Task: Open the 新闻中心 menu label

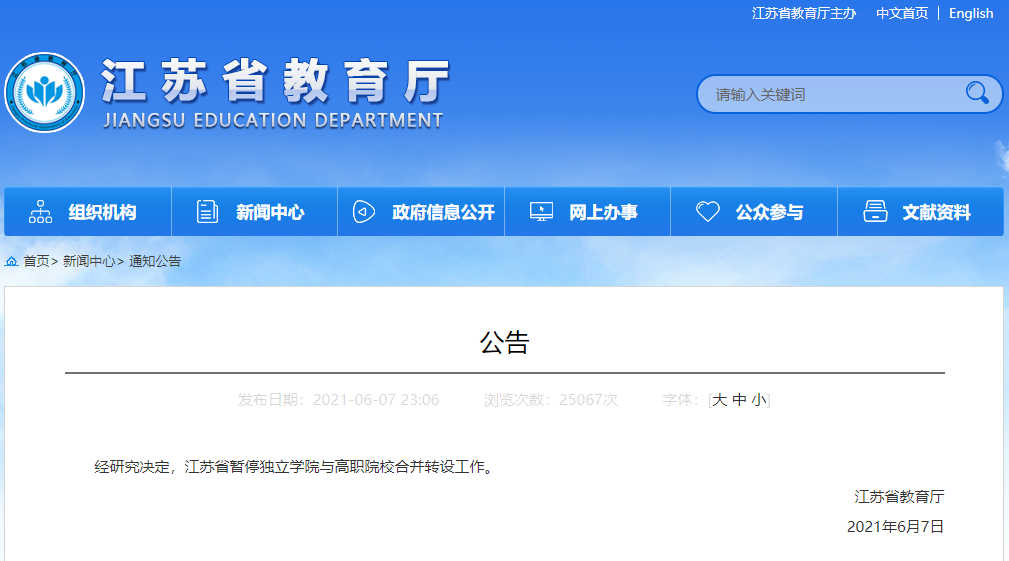Action: point(270,212)
